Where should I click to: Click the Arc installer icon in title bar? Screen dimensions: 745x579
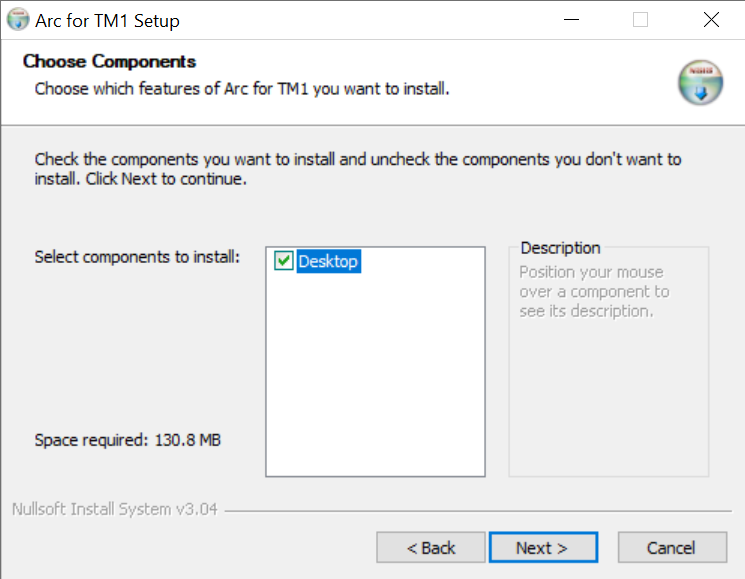pos(19,20)
